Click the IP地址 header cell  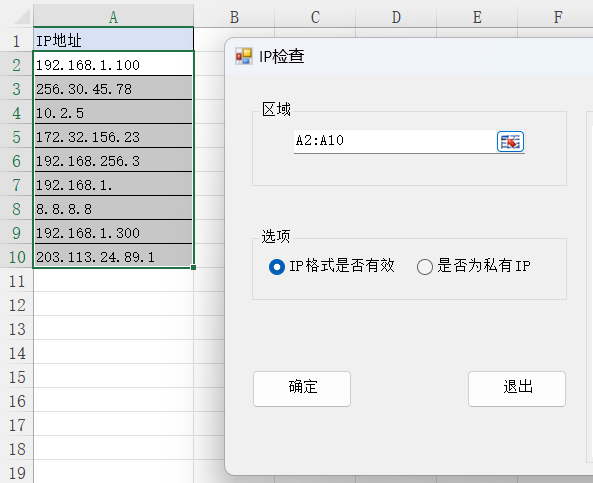point(113,40)
